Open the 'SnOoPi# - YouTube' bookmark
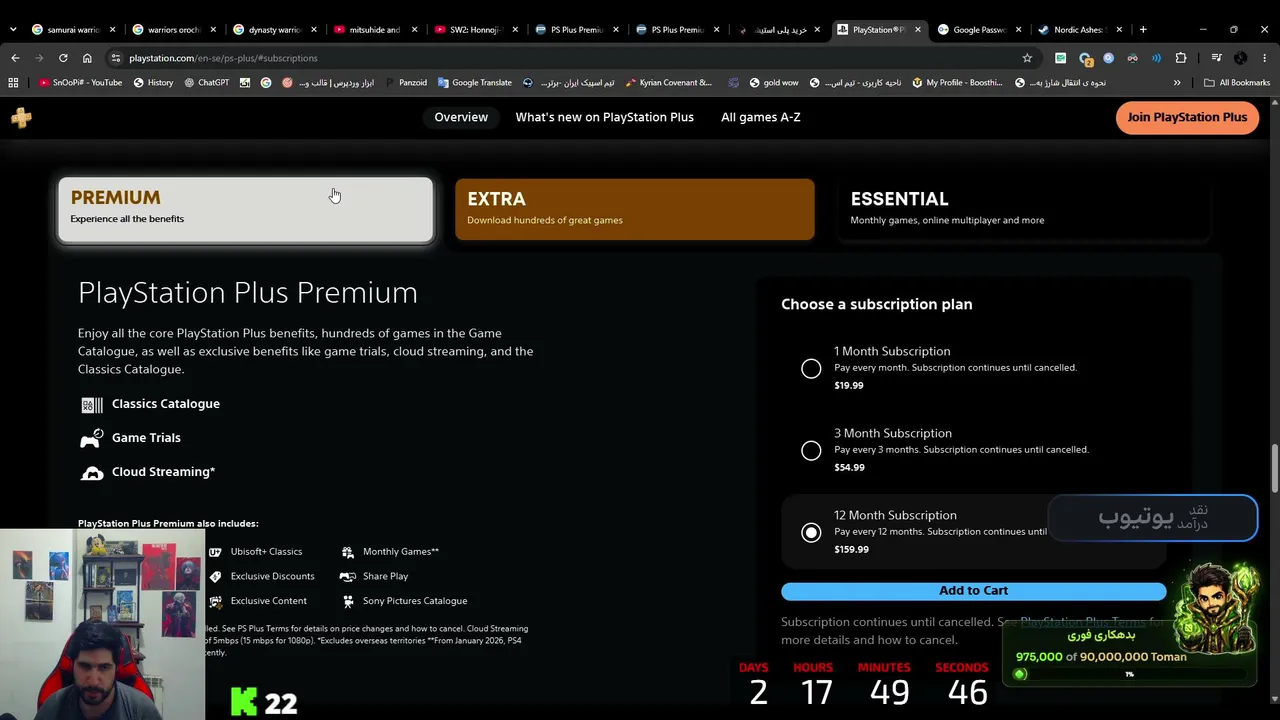The width and height of the screenshot is (1280, 720). (x=81, y=83)
